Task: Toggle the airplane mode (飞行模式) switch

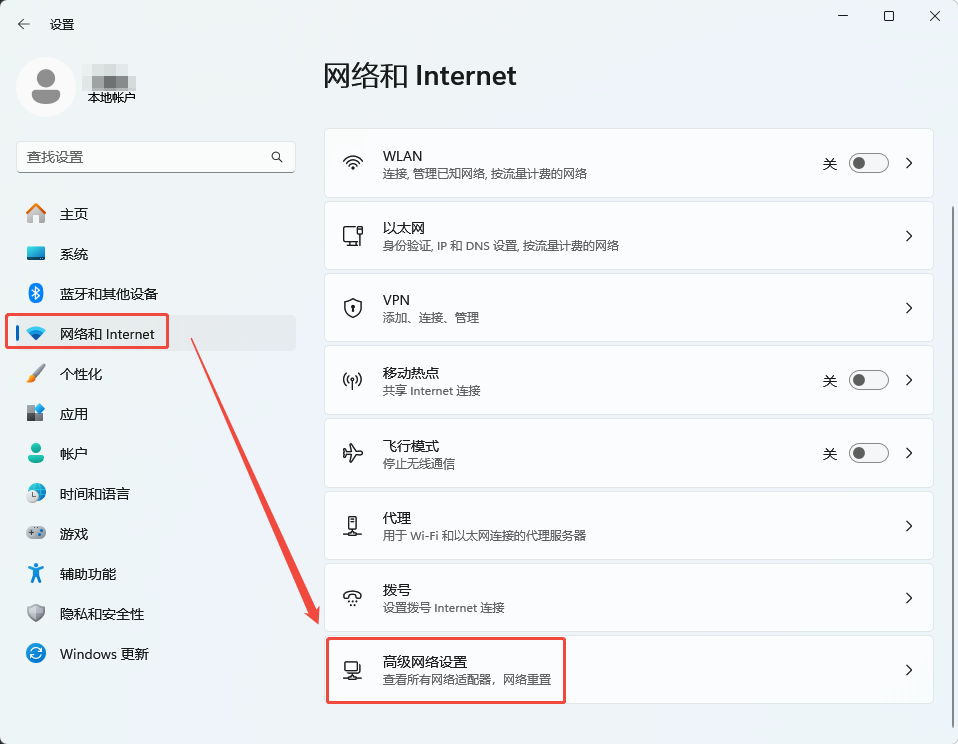Action: (x=868, y=453)
